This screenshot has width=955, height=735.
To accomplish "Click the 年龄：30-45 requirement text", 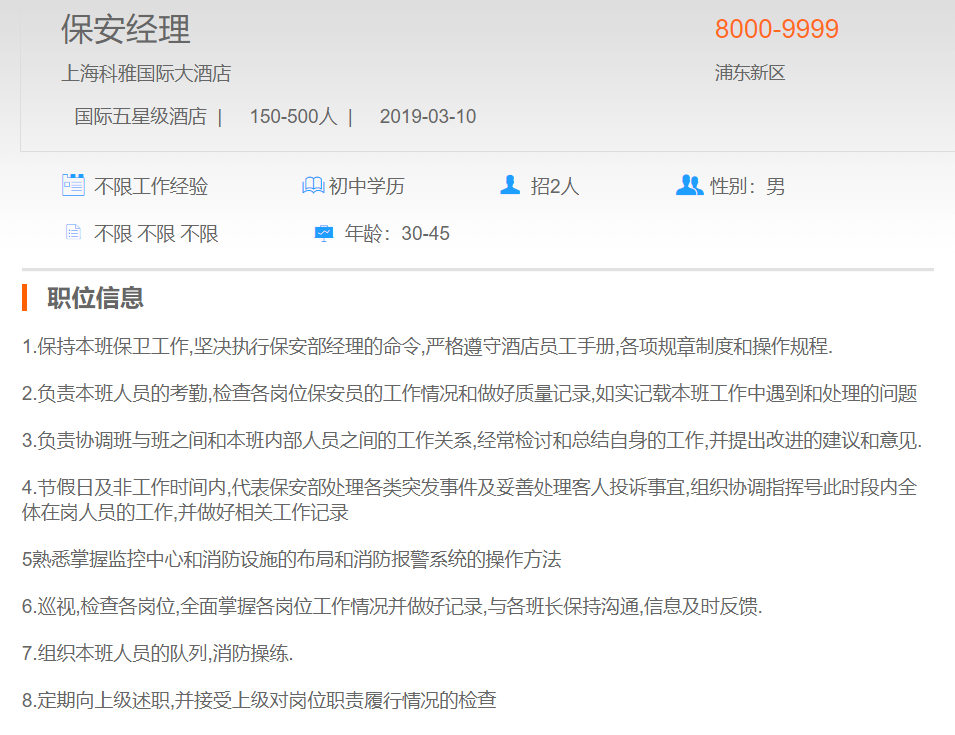I will tap(397, 234).
